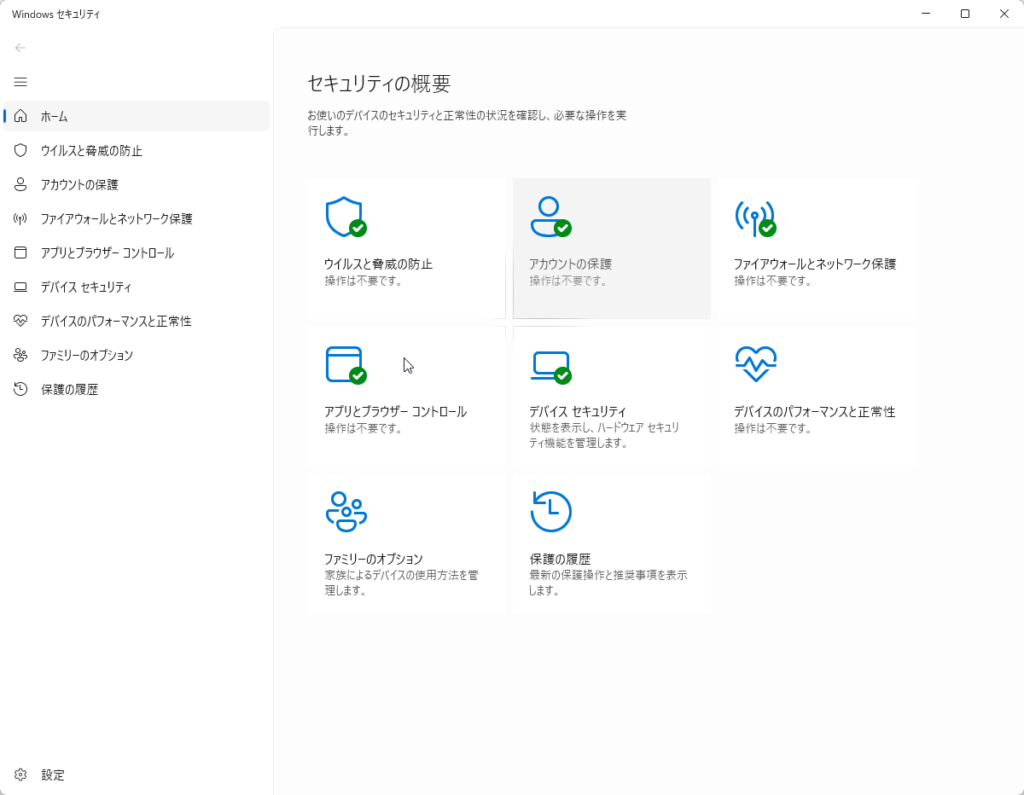Image resolution: width=1024 pixels, height=795 pixels.
Task: Collapse the navigation pane with hamburger menu
Action: point(20,81)
